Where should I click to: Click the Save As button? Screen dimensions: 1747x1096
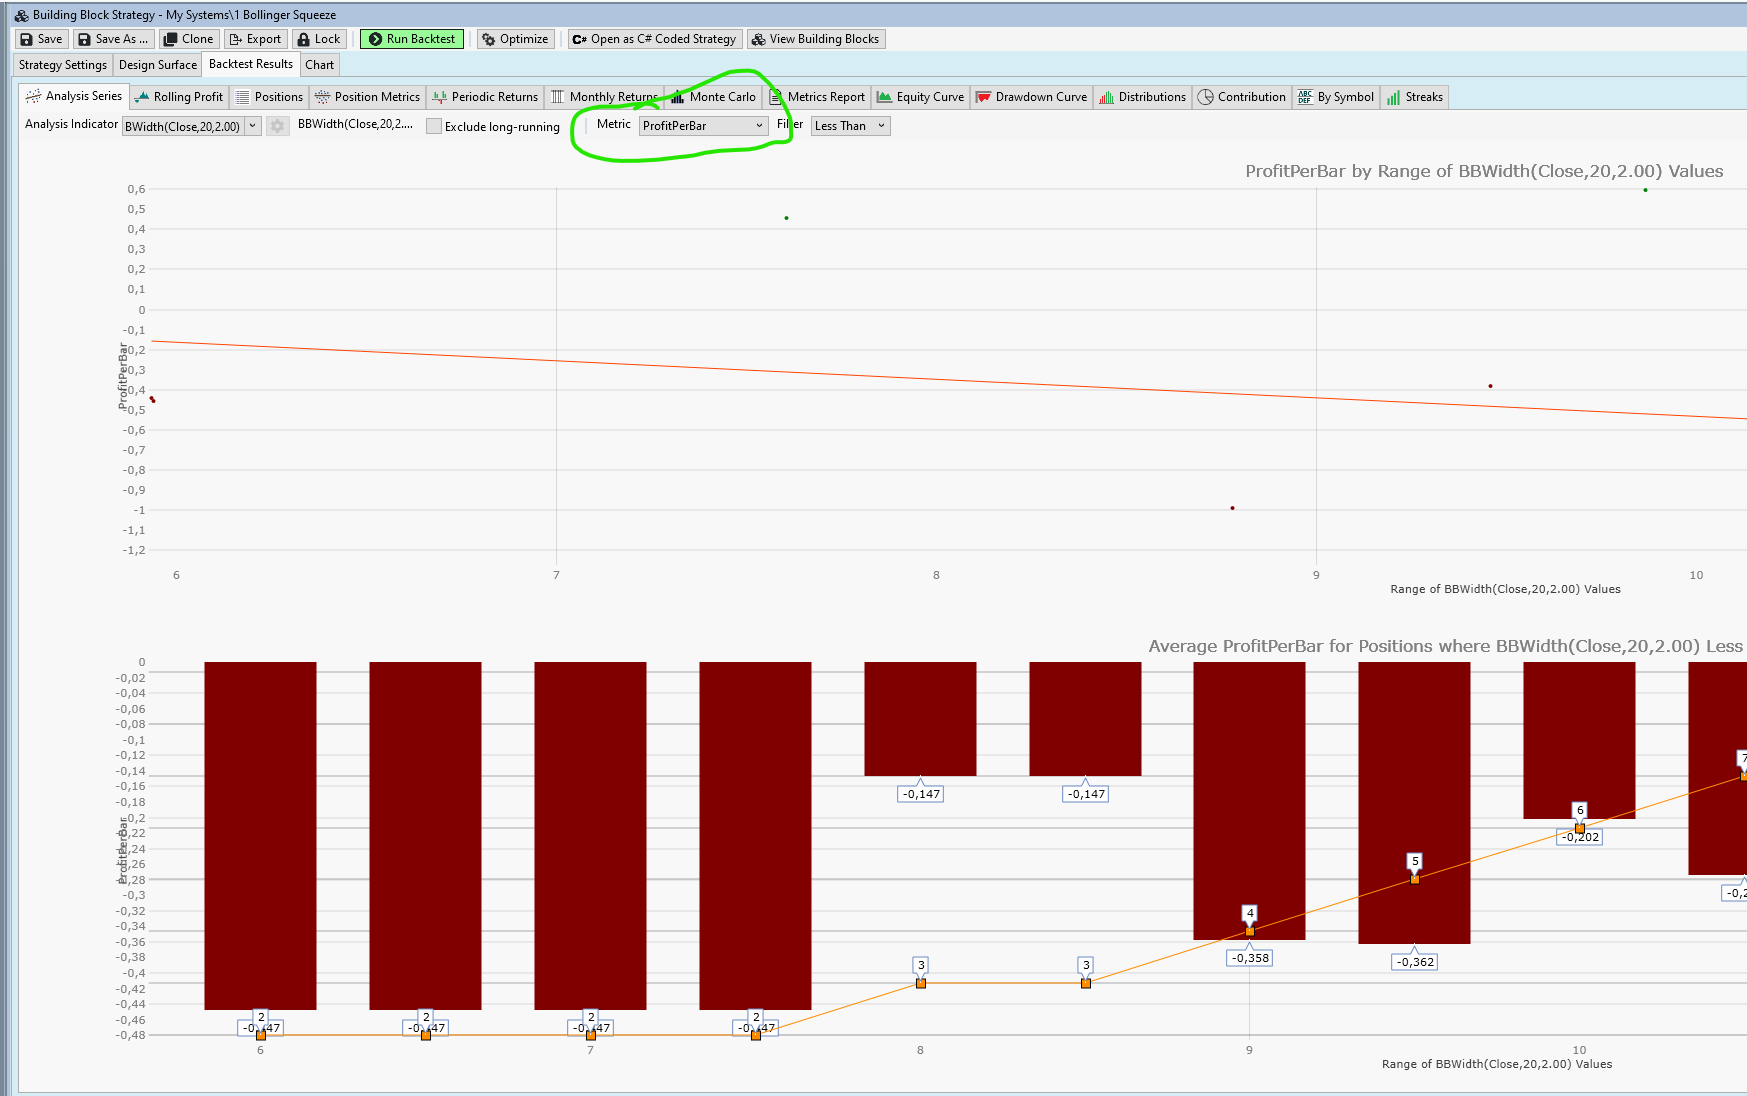[113, 39]
